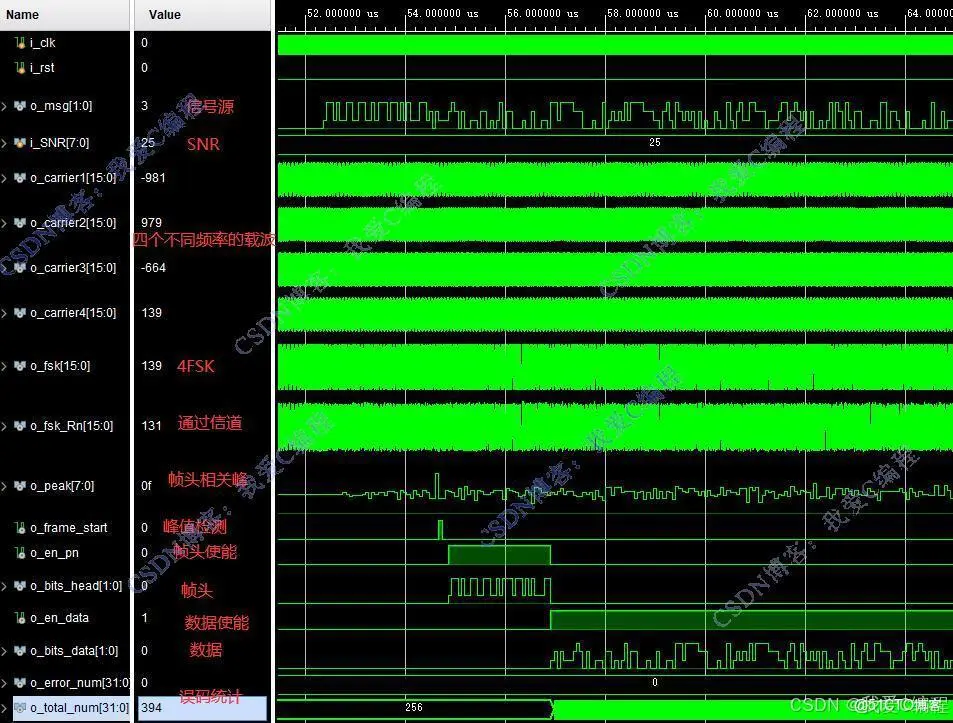The height and width of the screenshot is (723, 953).
Task: Select the o_fsk[15:0] signal name
Action: (60, 366)
